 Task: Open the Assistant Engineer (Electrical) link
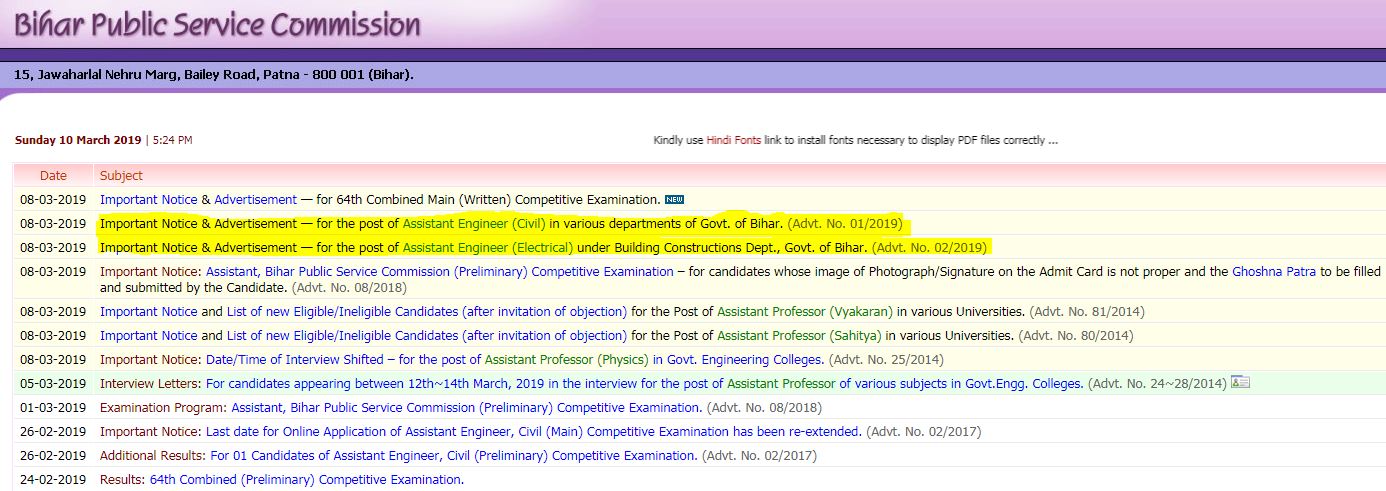[488, 247]
